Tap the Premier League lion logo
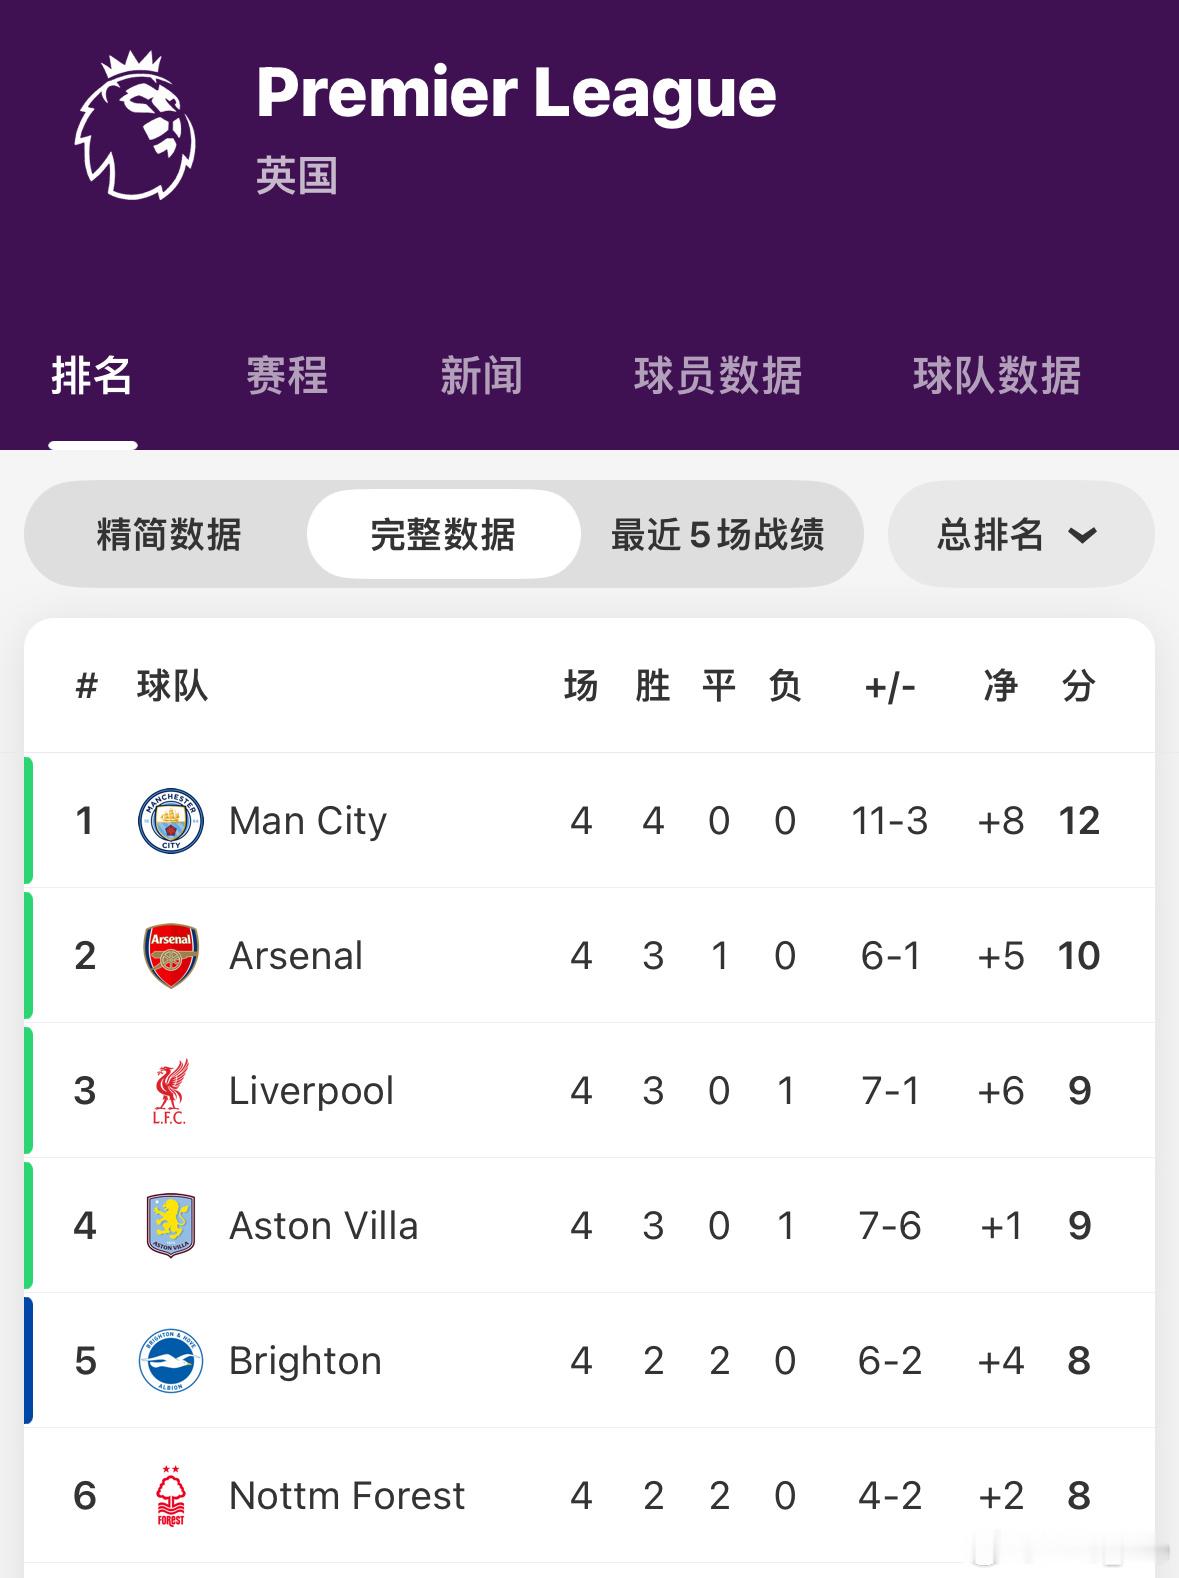 [x=136, y=124]
